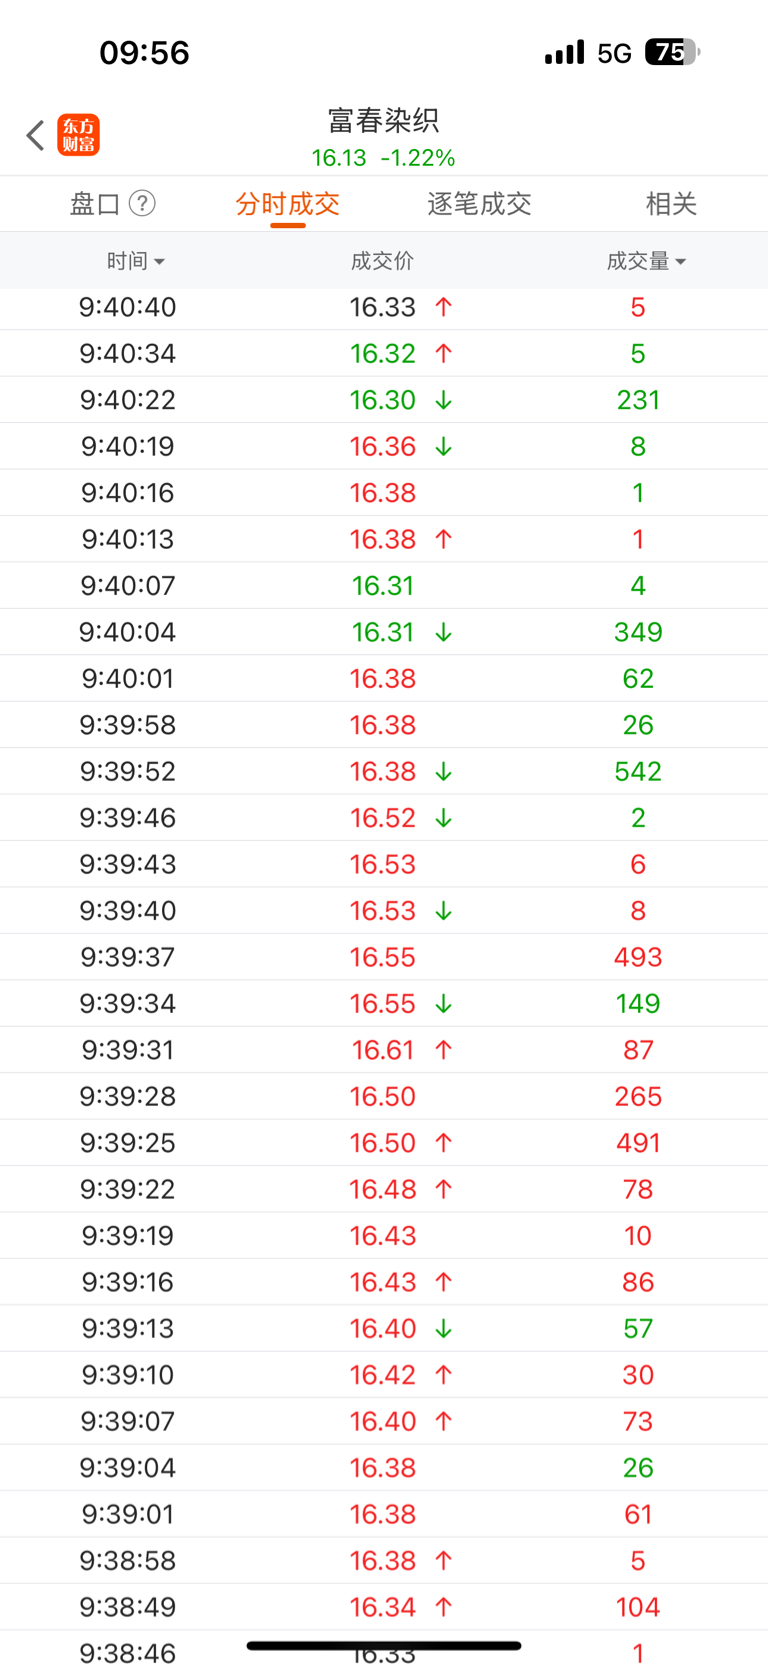The height and width of the screenshot is (1665, 768).
Task: Tap the back arrow chevron
Action: [x=35, y=135]
